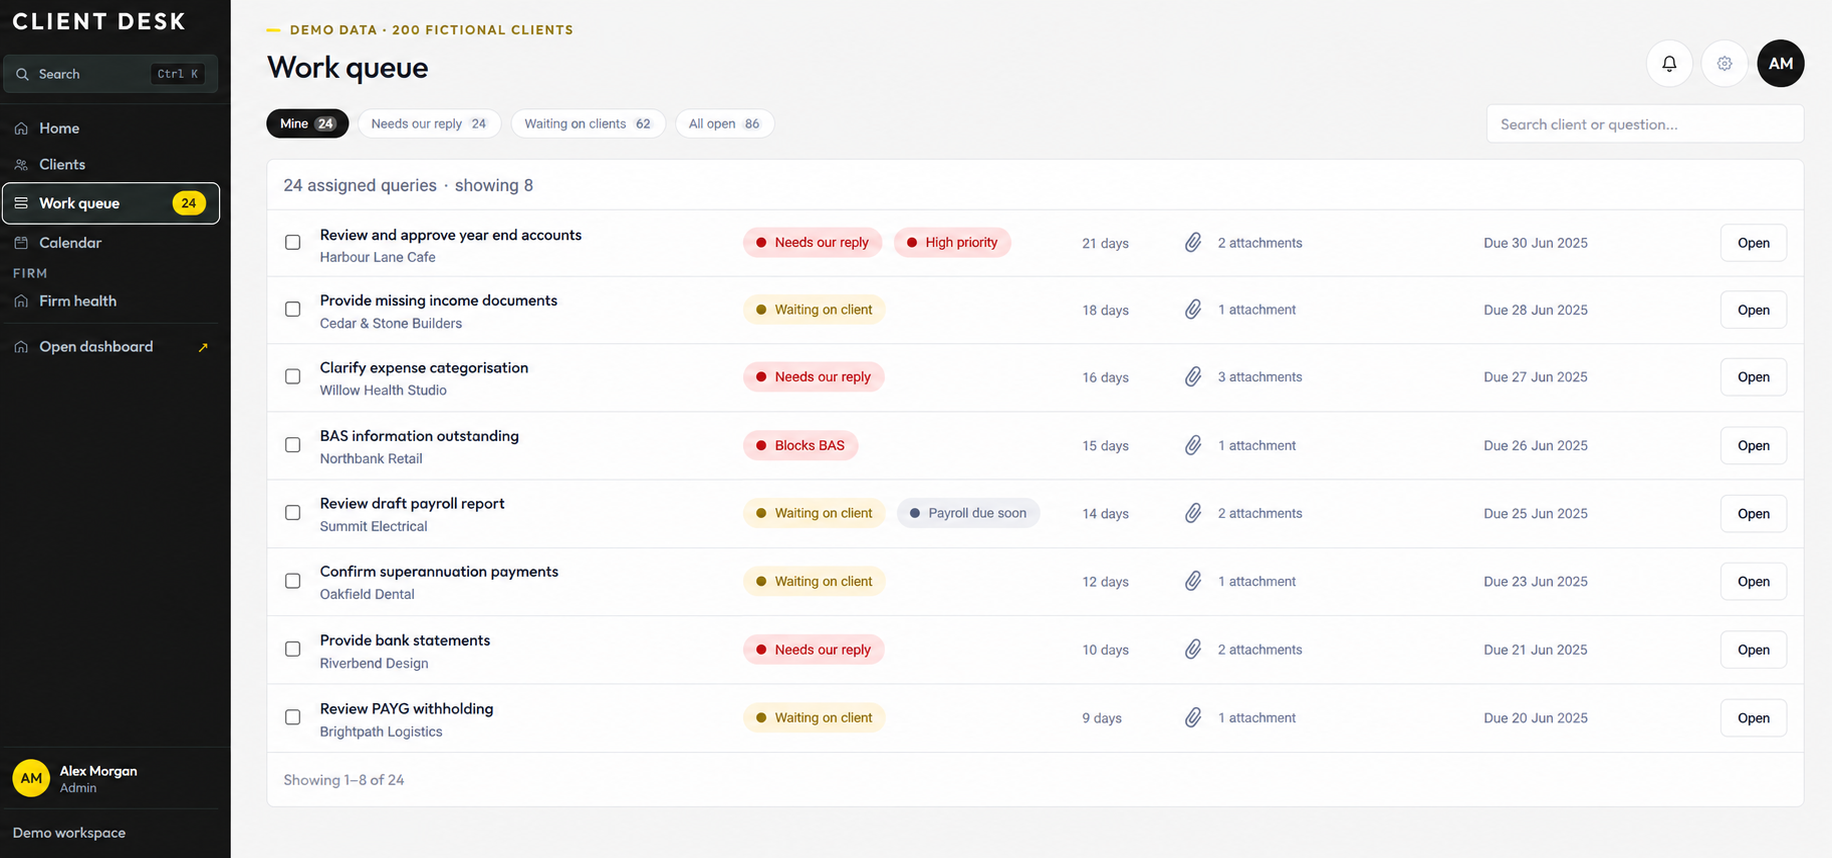Click paperclip icon for Willow Health Studio
Screen dimensions: 1832x858
tap(1193, 377)
